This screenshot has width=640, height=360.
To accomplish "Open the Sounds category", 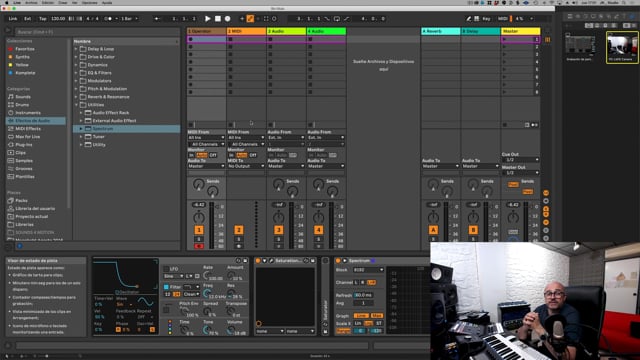I will tap(23, 97).
